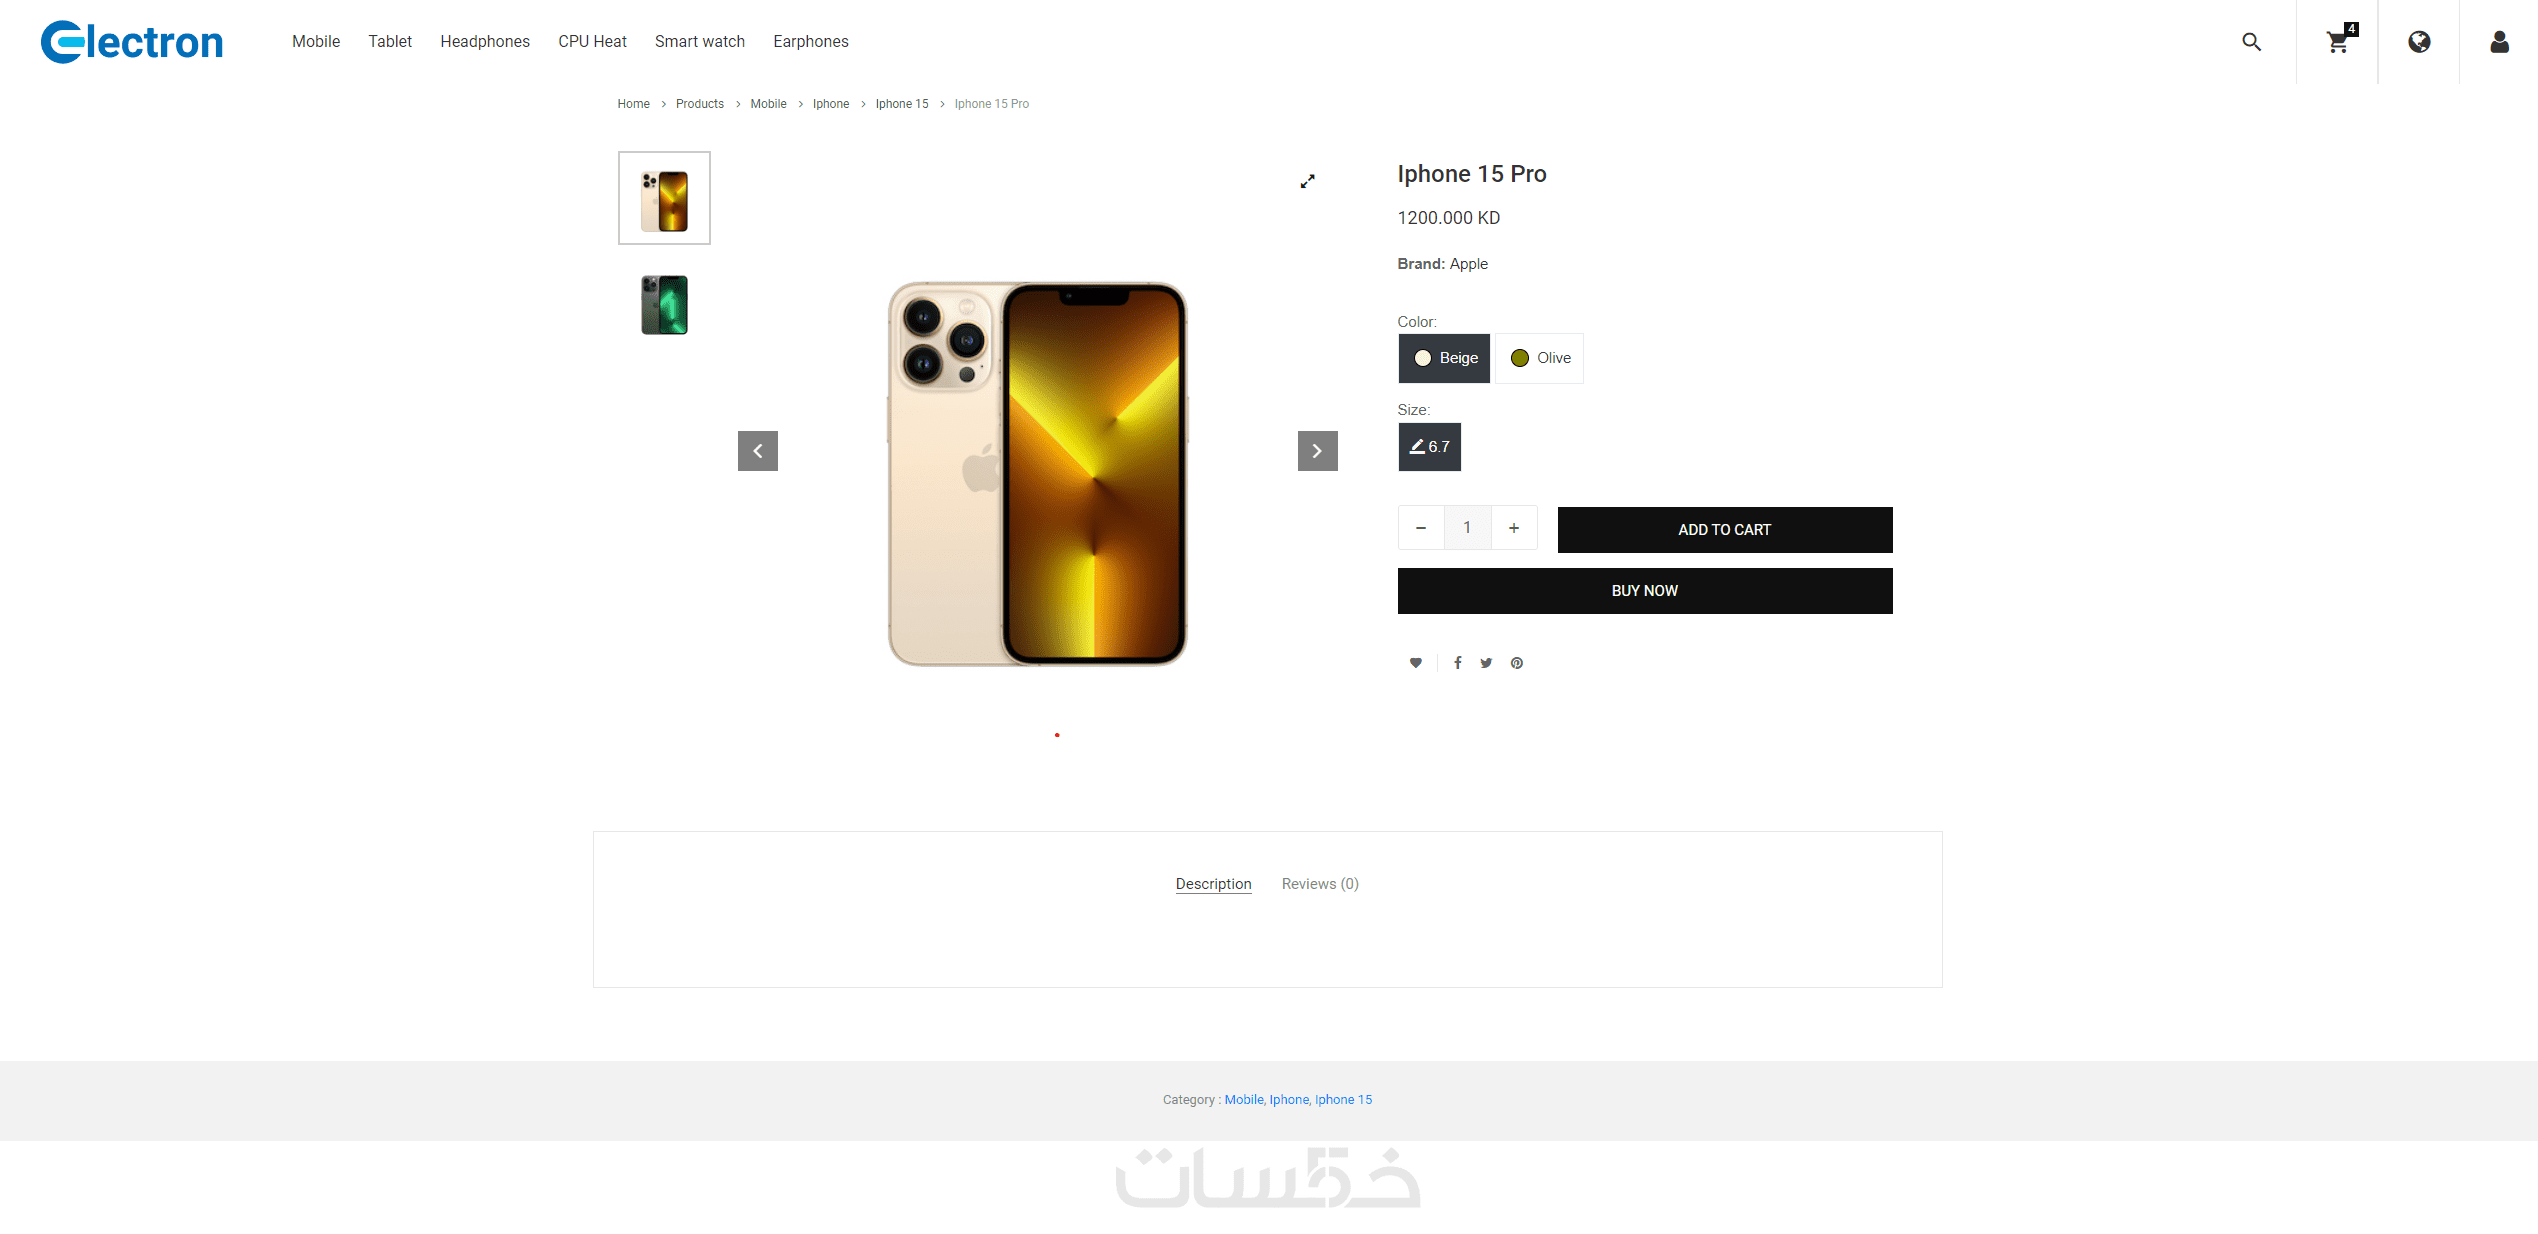Open the globe language selector

pyautogui.click(x=2419, y=42)
